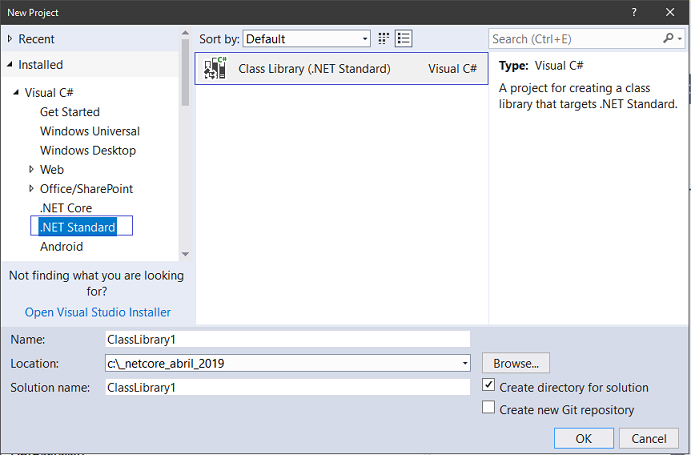Open Visual Studio Installer link

tap(98, 312)
